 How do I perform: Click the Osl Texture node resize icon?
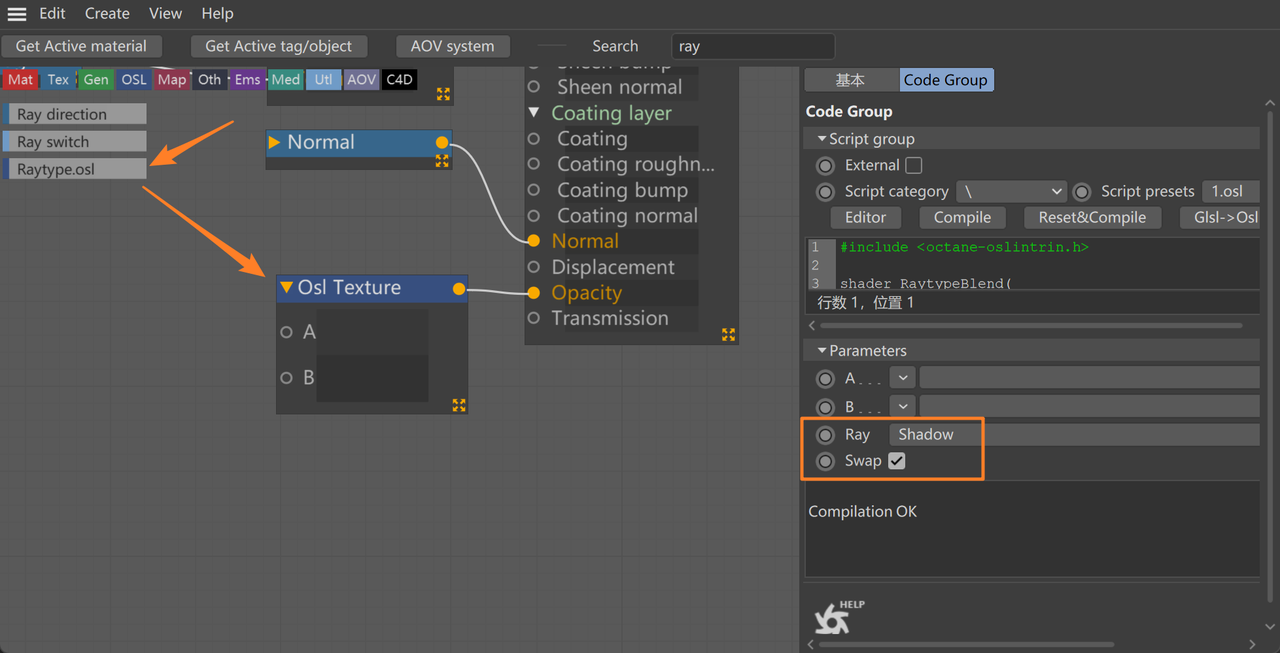459,405
